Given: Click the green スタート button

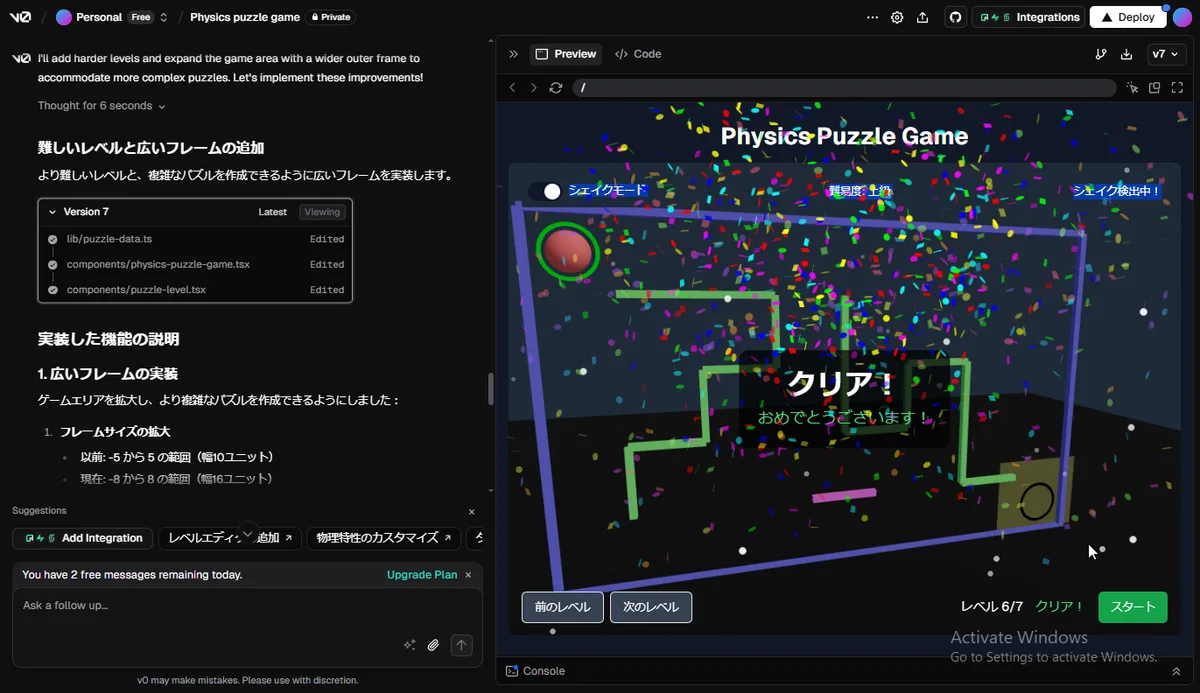Looking at the screenshot, I should pyautogui.click(x=1132, y=607).
